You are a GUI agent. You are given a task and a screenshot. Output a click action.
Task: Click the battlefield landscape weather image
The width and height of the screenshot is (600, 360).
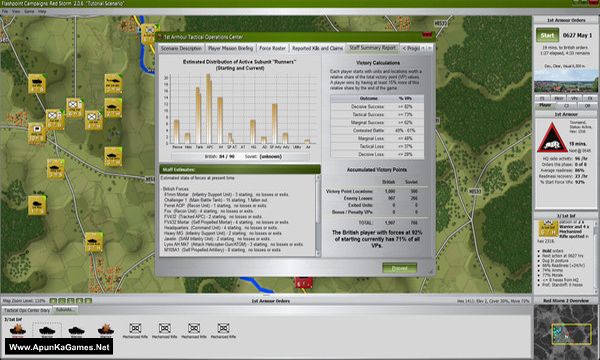click(x=566, y=81)
